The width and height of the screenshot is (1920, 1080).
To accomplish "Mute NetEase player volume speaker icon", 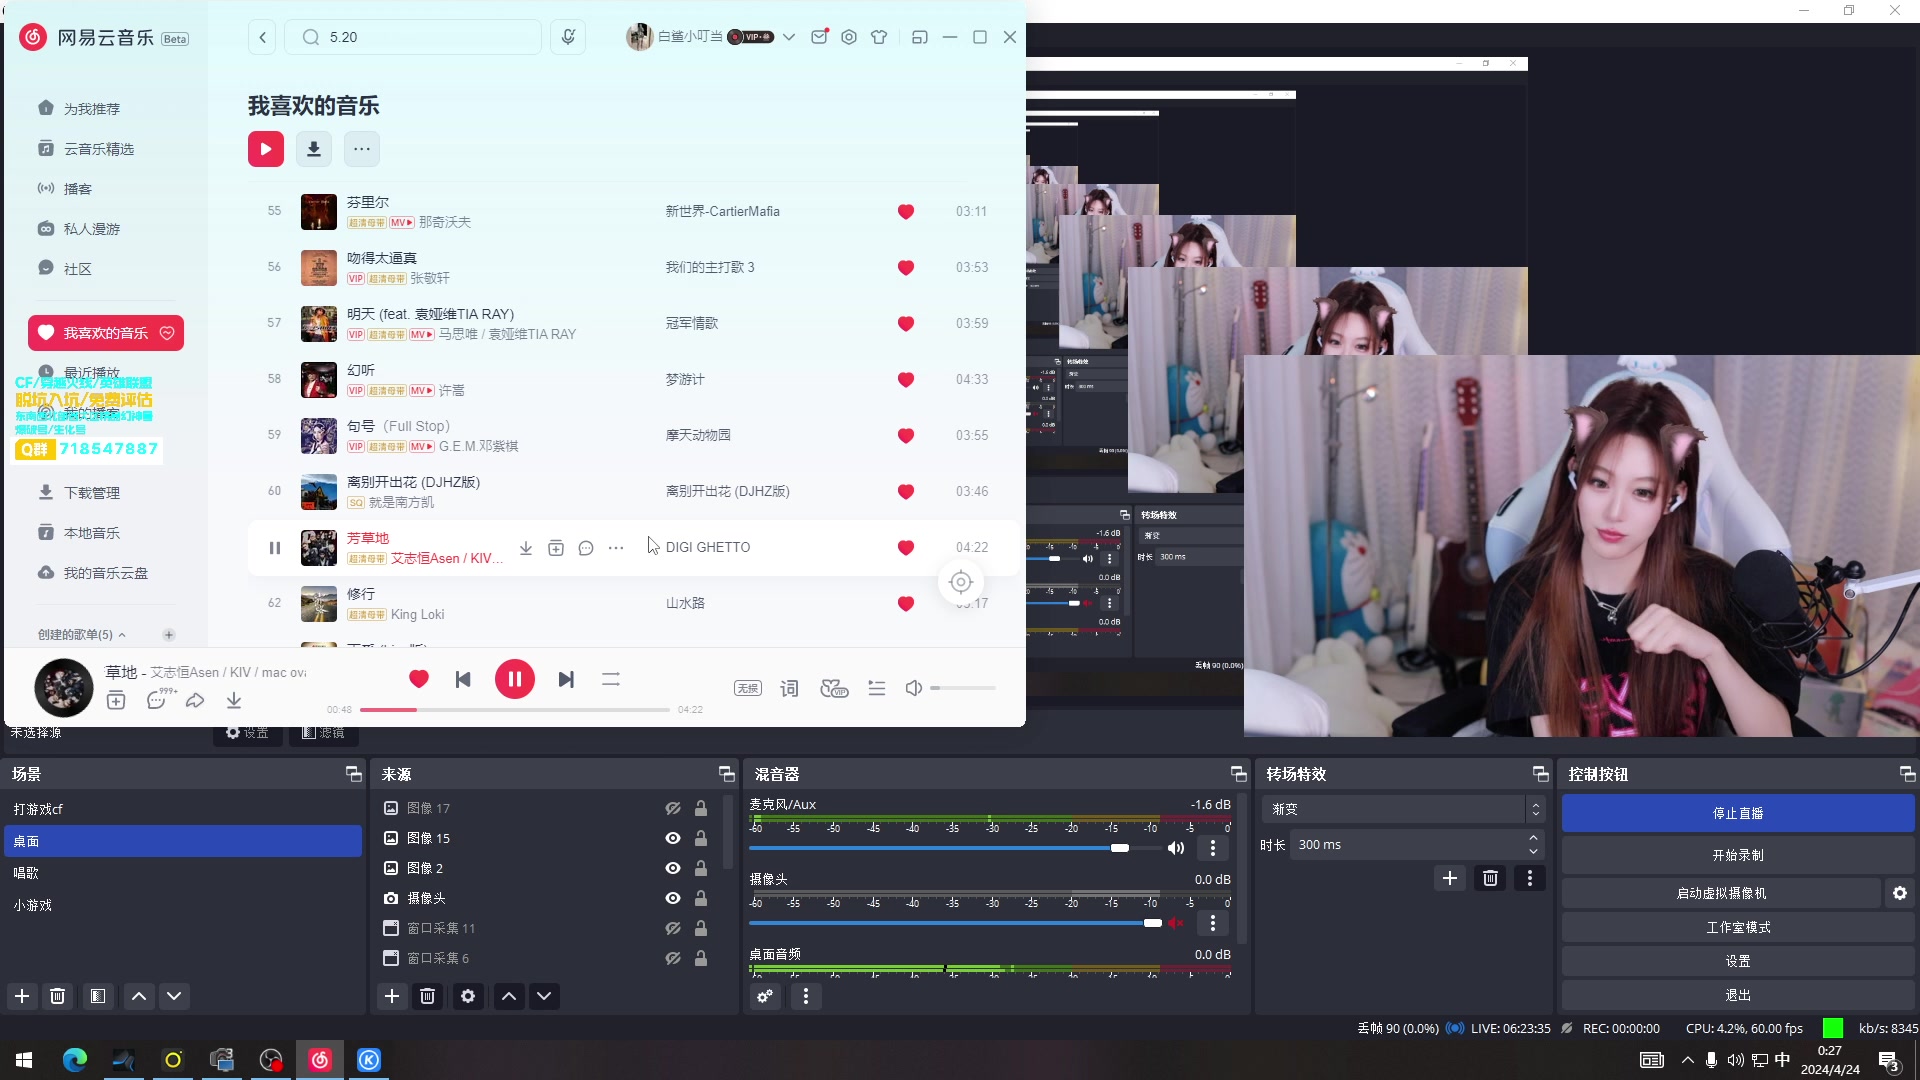I will pos(914,688).
